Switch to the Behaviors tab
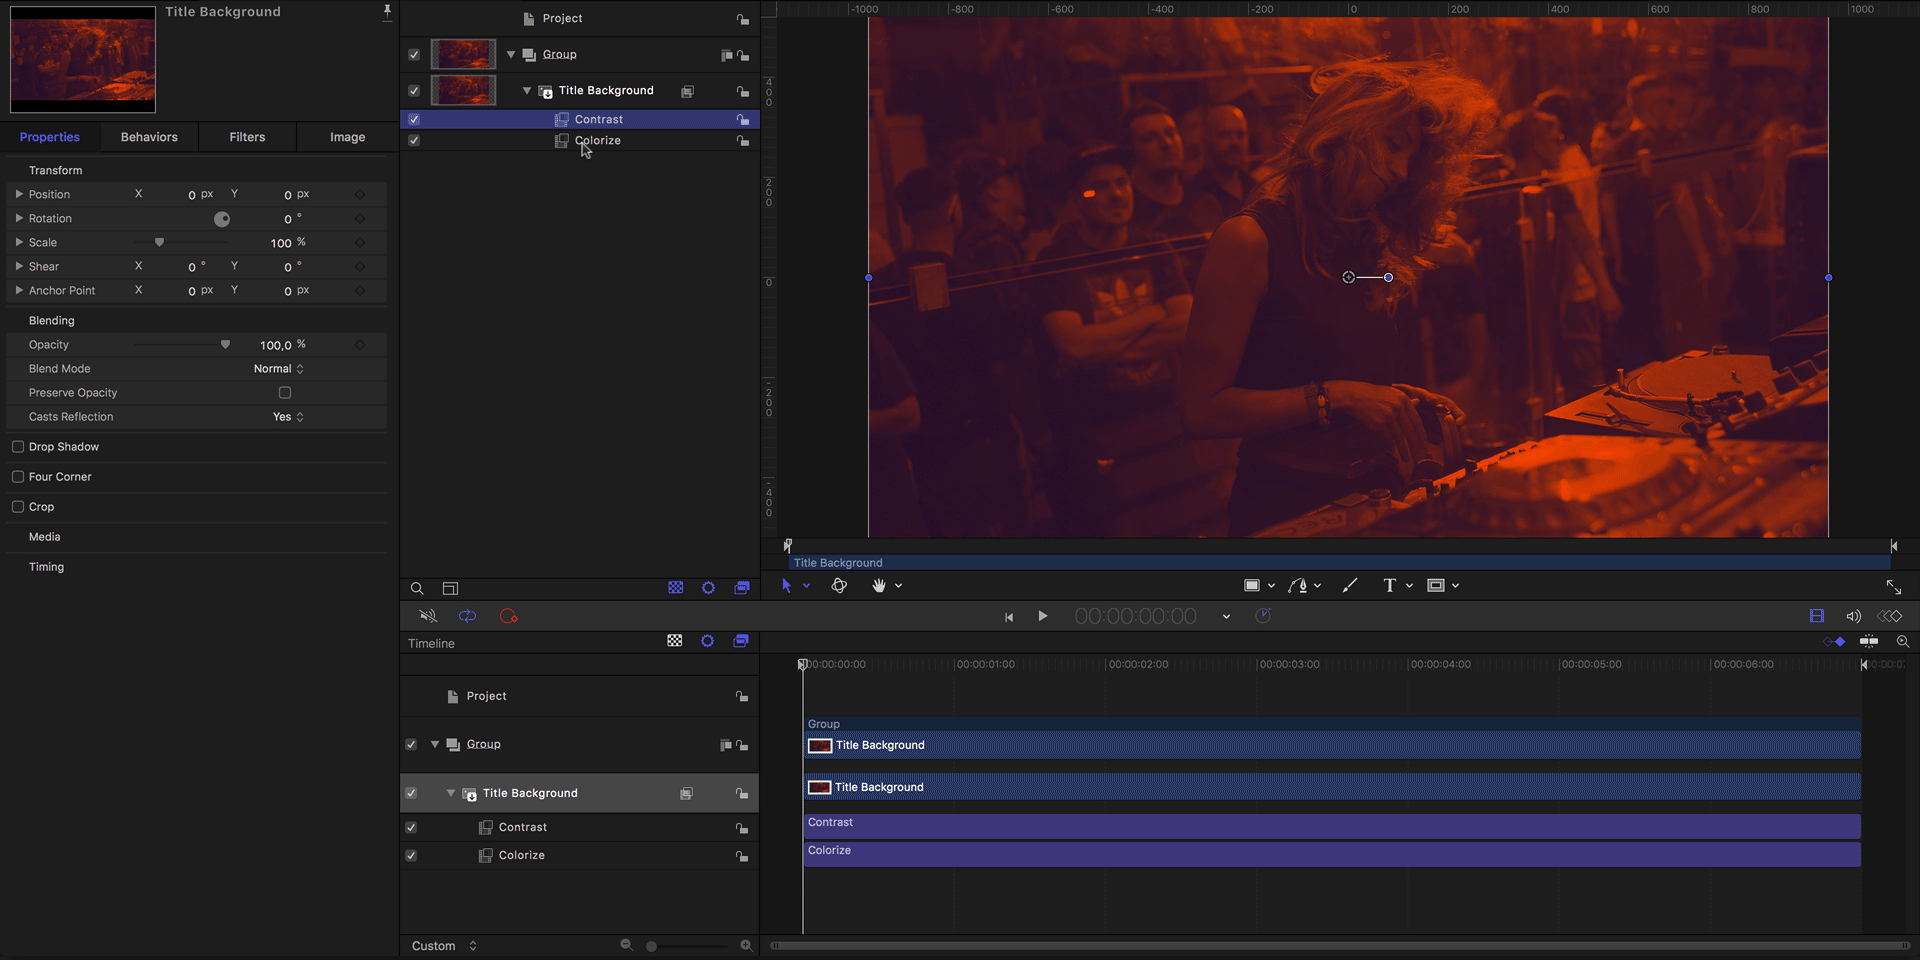1920x960 pixels. (x=149, y=137)
